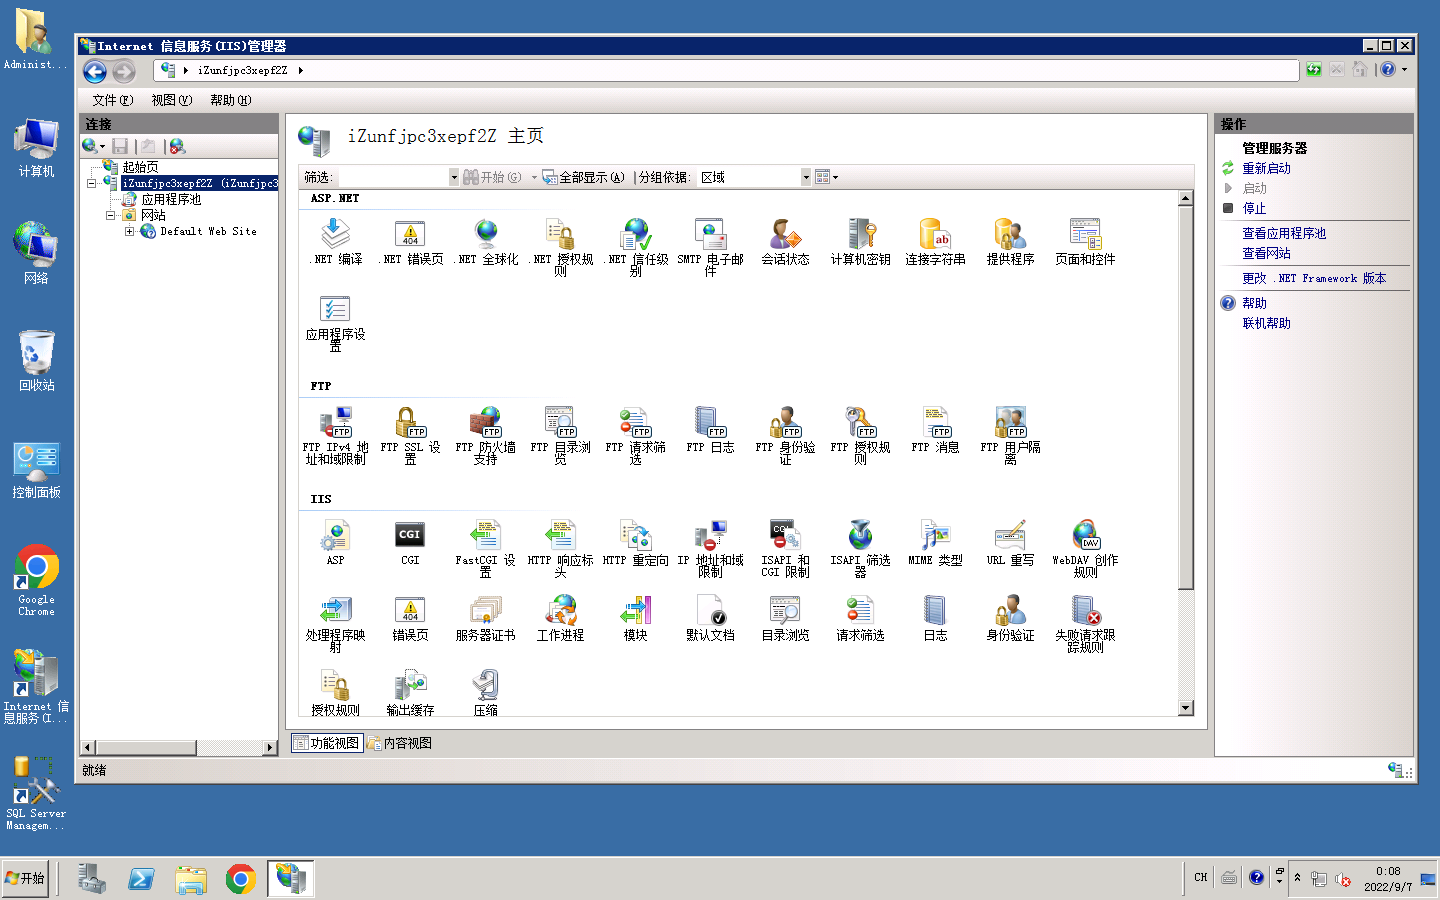Click 重新启动 in actions pane
This screenshot has height=900, width=1440.
point(1266,168)
